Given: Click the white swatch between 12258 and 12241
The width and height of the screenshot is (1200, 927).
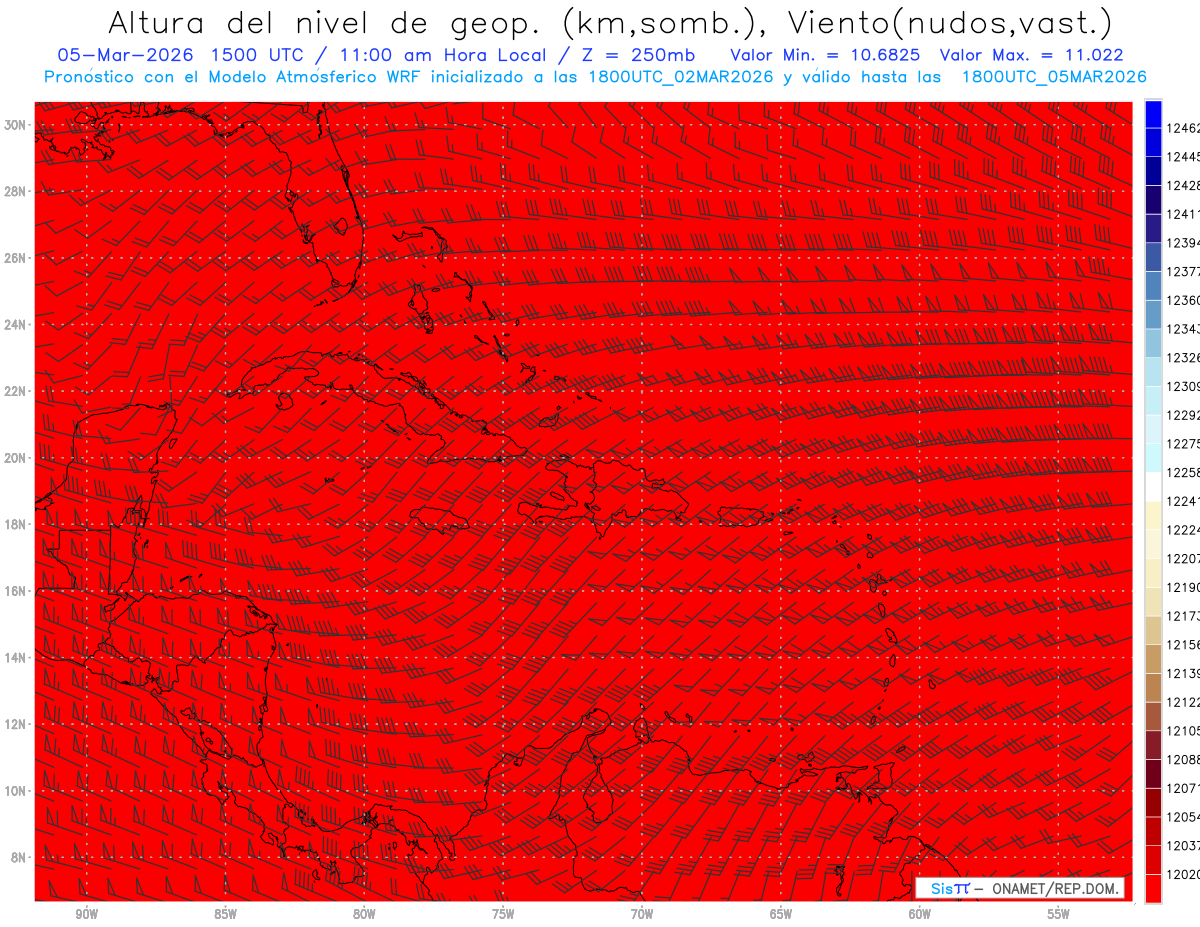Looking at the screenshot, I should coord(1153,487).
